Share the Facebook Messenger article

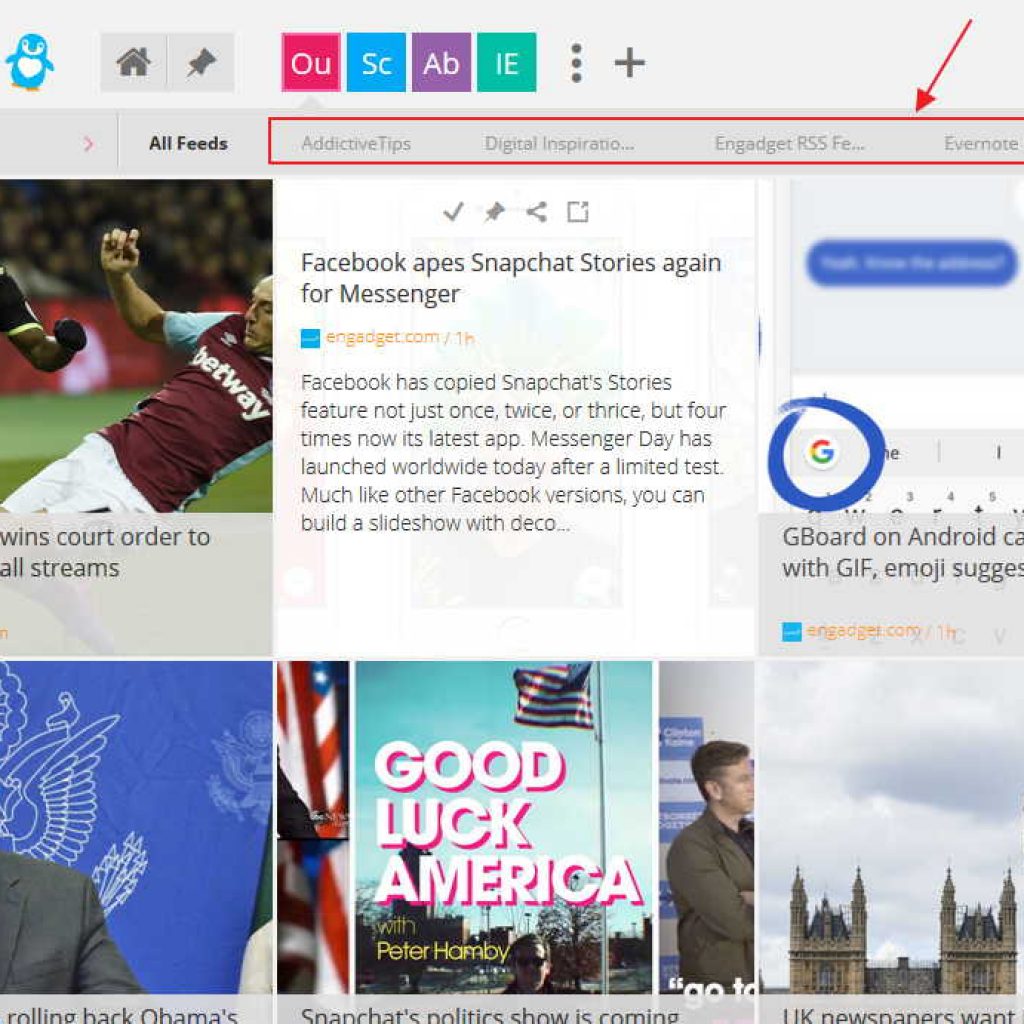pos(536,212)
